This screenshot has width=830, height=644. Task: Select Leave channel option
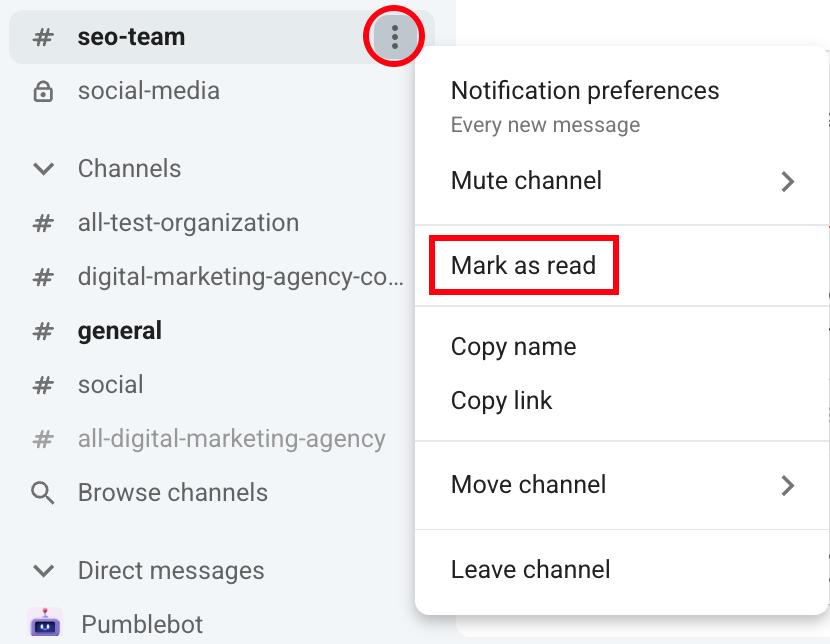coord(530,570)
